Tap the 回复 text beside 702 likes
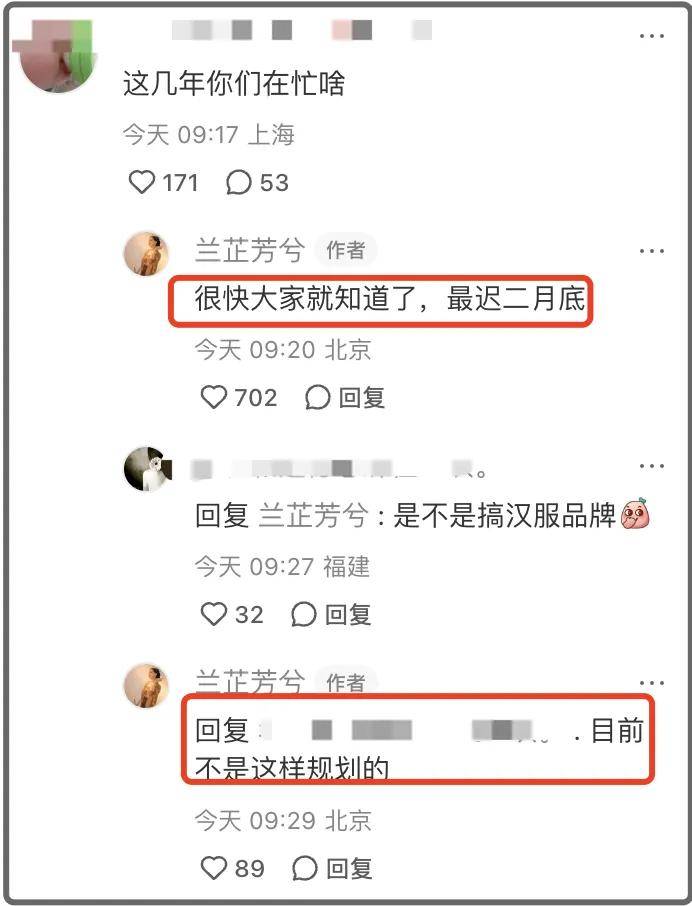This screenshot has height=906, width=692. (362, 398)
